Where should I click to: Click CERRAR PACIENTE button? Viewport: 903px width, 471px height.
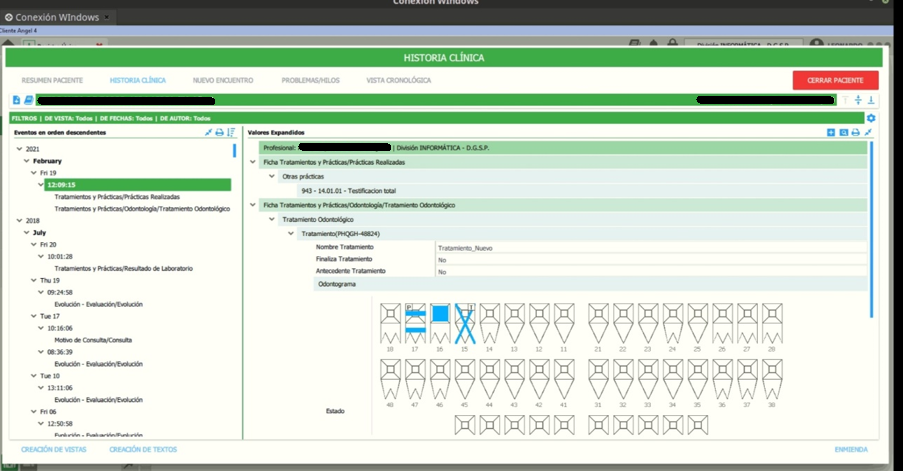pos(836,80)
